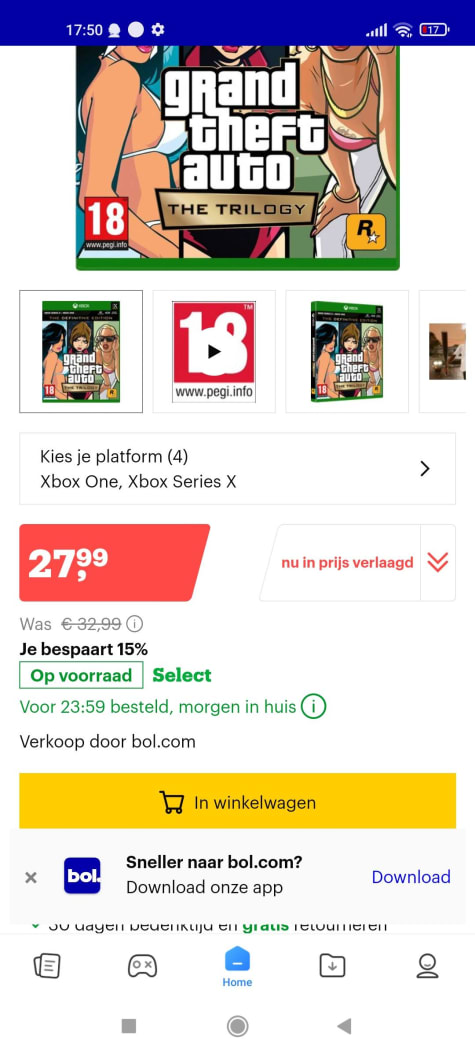Tap the Select membership label
Image resolution: width=475 pixels, height=1056 pixels.
click(182, 675)
